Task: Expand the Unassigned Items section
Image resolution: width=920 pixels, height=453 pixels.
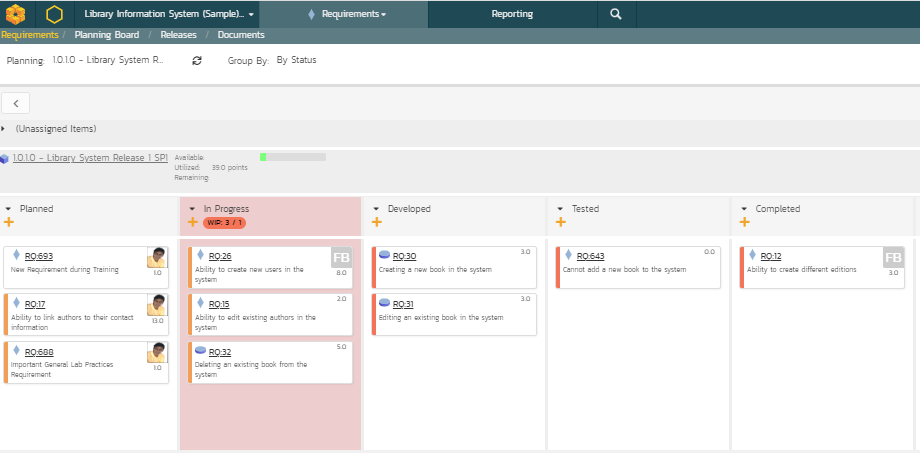Action: (x=4, y=129)
